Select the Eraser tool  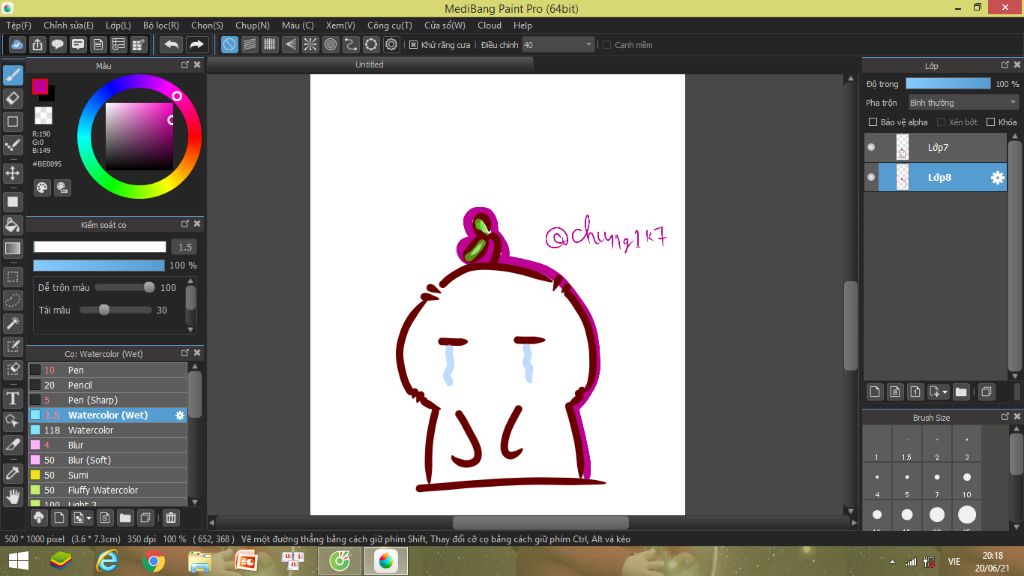(12, 99)
